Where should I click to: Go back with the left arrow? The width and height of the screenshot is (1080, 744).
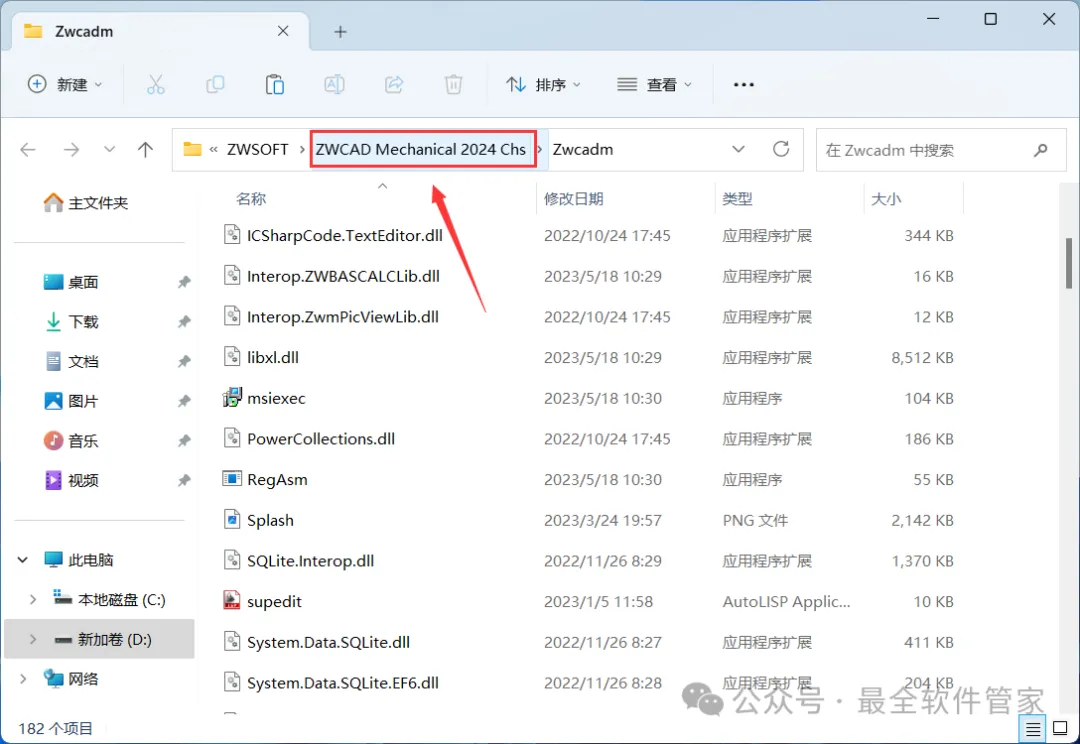point(28,149)
